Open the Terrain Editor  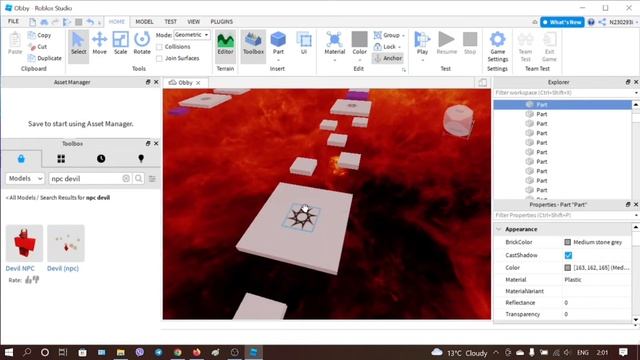[225, 44]
